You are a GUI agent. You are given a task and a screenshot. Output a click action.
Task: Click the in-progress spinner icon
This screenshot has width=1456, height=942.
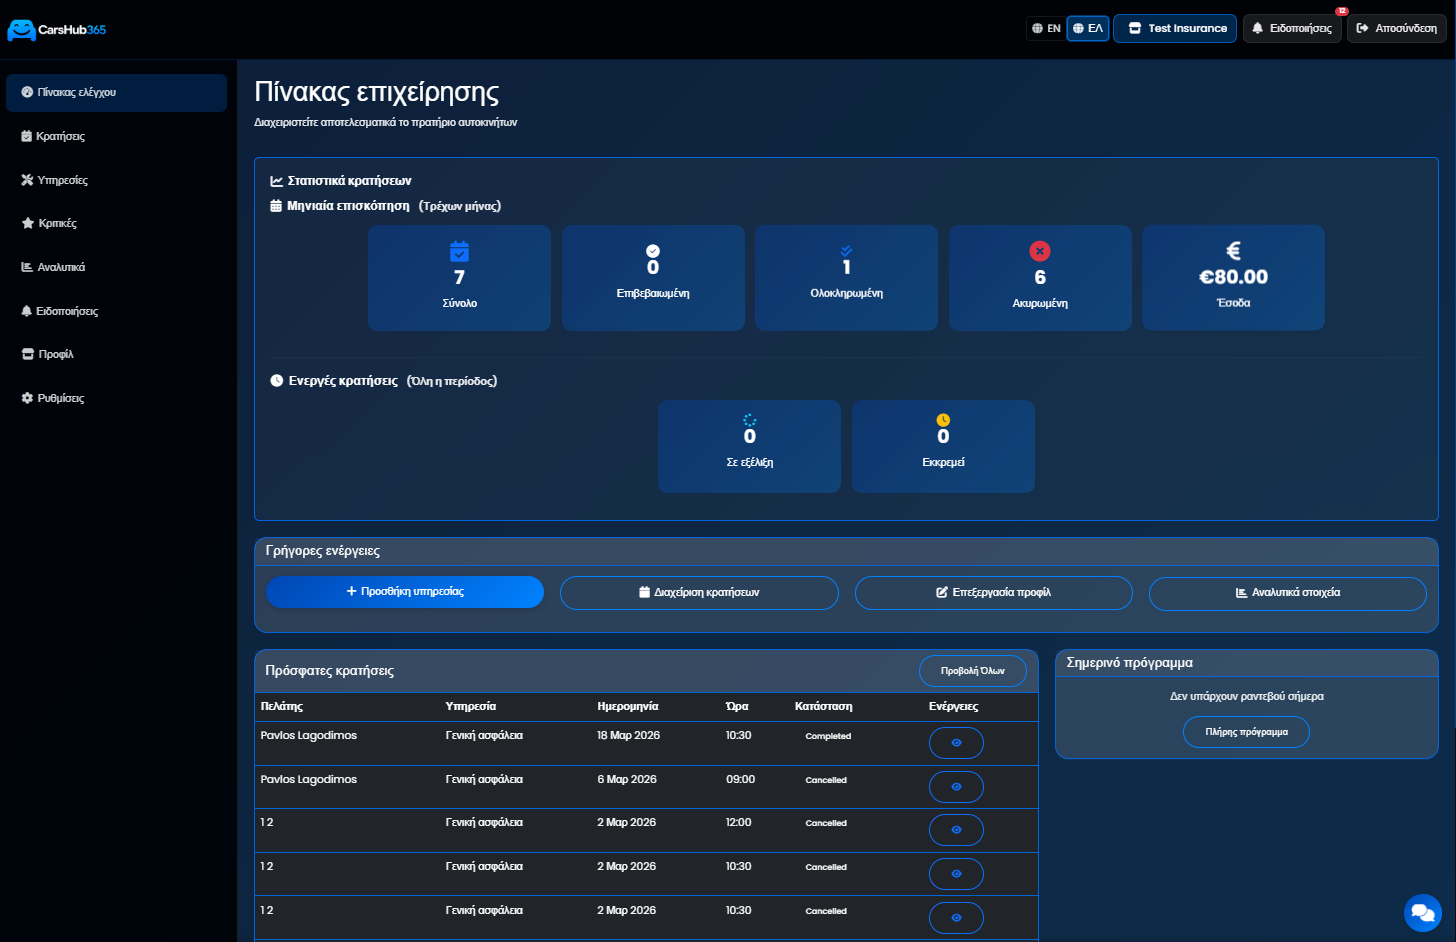(x=749, y=420)
